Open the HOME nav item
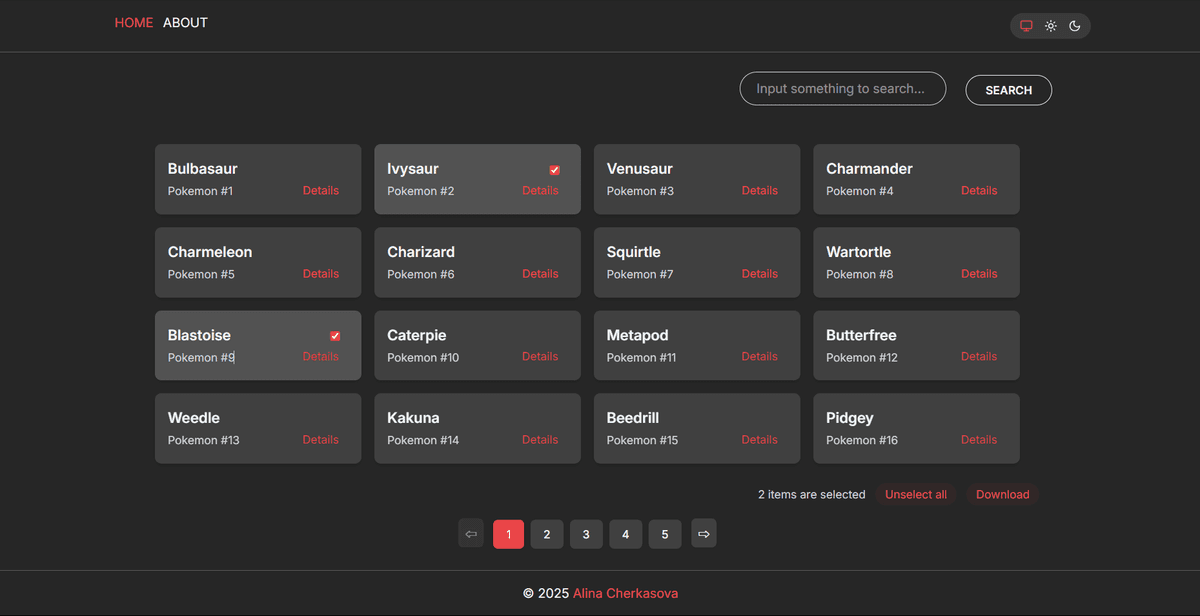The width and height of the screenshot is (1200, 616). (134, 23)
